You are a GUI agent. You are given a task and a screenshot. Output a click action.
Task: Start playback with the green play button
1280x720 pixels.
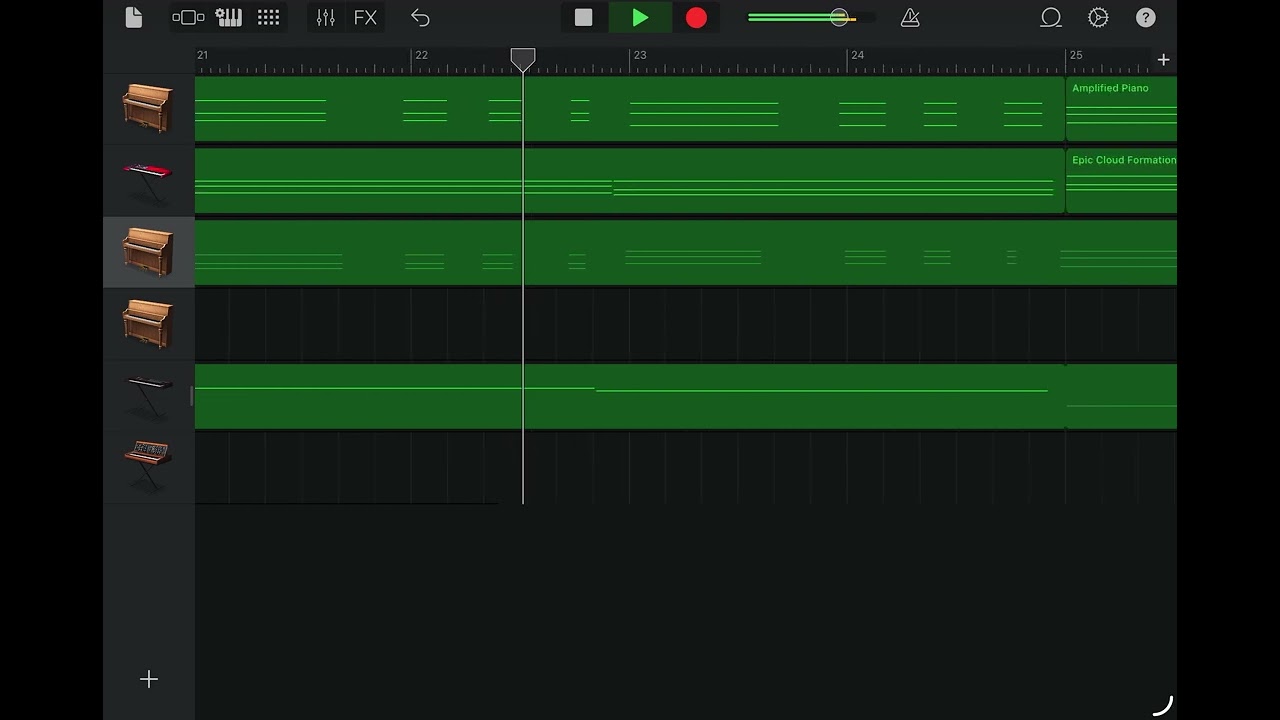point(640,18)
